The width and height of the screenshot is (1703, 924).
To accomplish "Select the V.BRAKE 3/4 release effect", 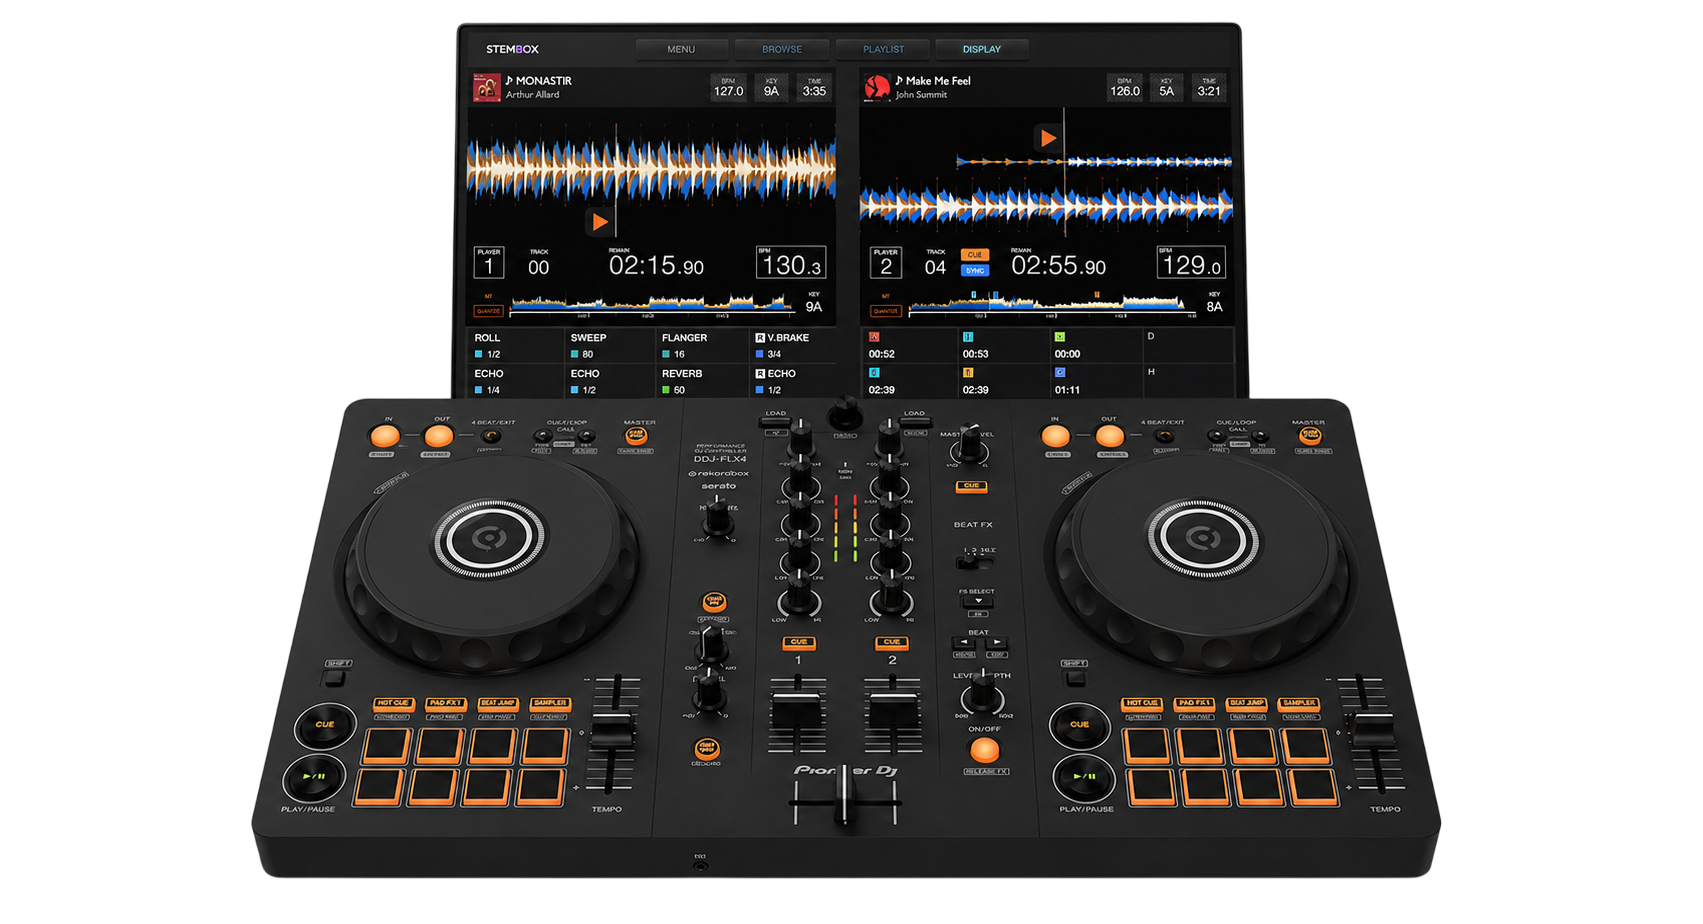I will [x=794, y=346].
